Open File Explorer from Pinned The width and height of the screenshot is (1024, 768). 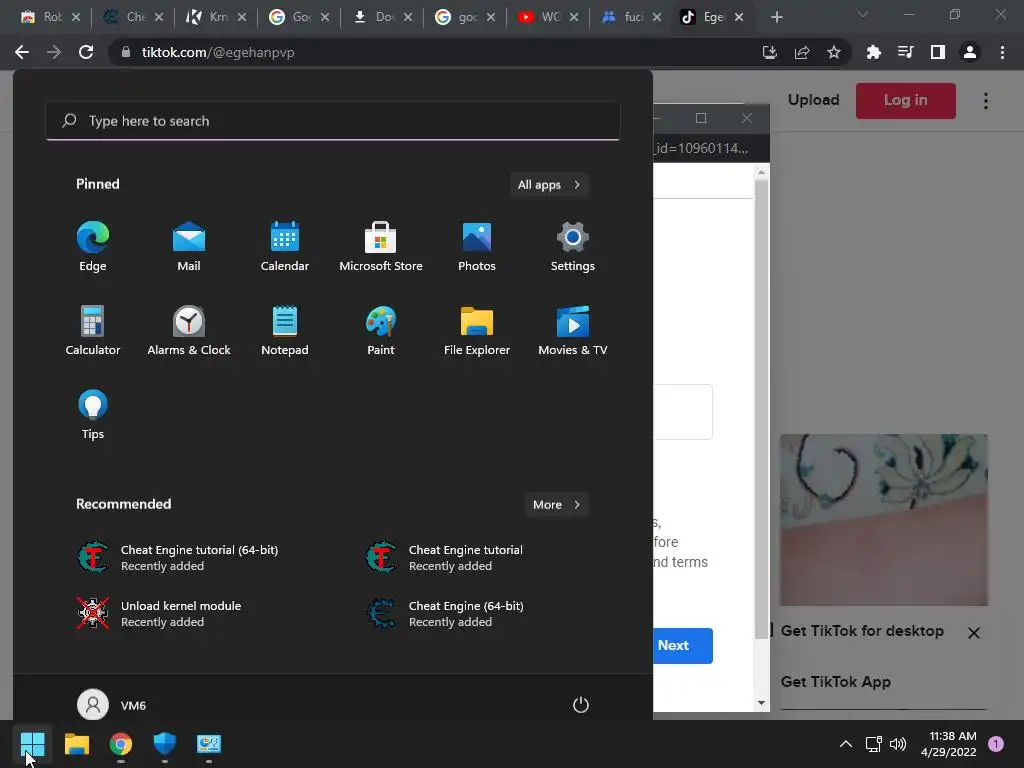(x=477, y=330)
